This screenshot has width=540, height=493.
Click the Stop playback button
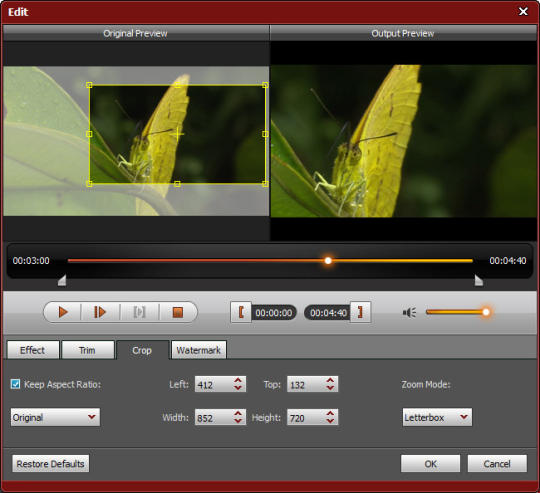[178, 312]
